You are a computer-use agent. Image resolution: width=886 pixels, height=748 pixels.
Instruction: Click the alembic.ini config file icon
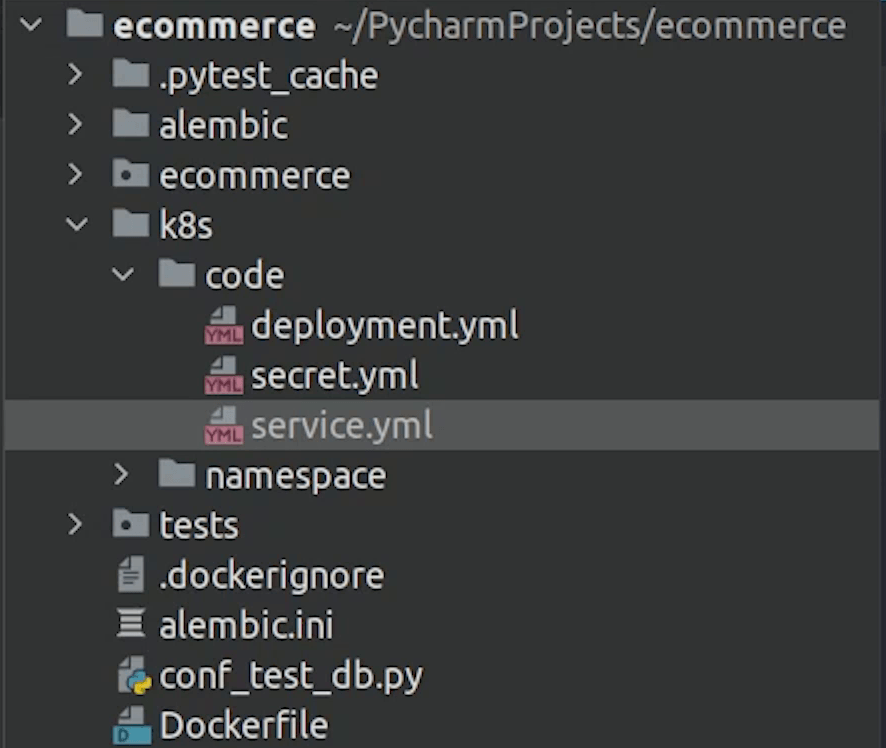(131, 624)
